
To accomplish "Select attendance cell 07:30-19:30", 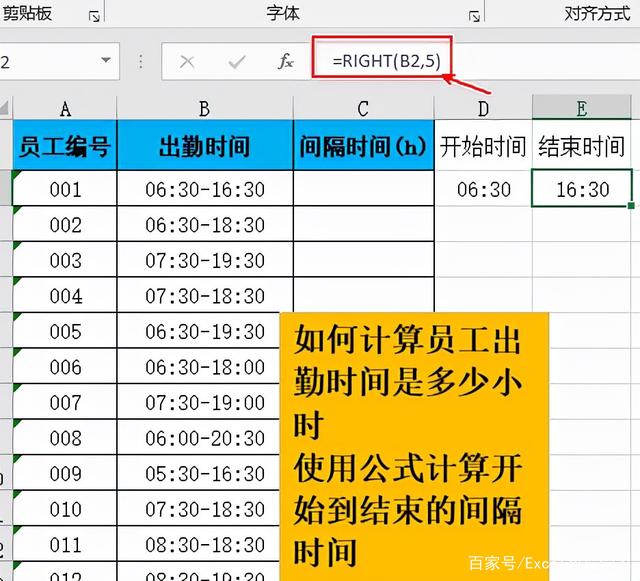I will click(x=205, y=260).
